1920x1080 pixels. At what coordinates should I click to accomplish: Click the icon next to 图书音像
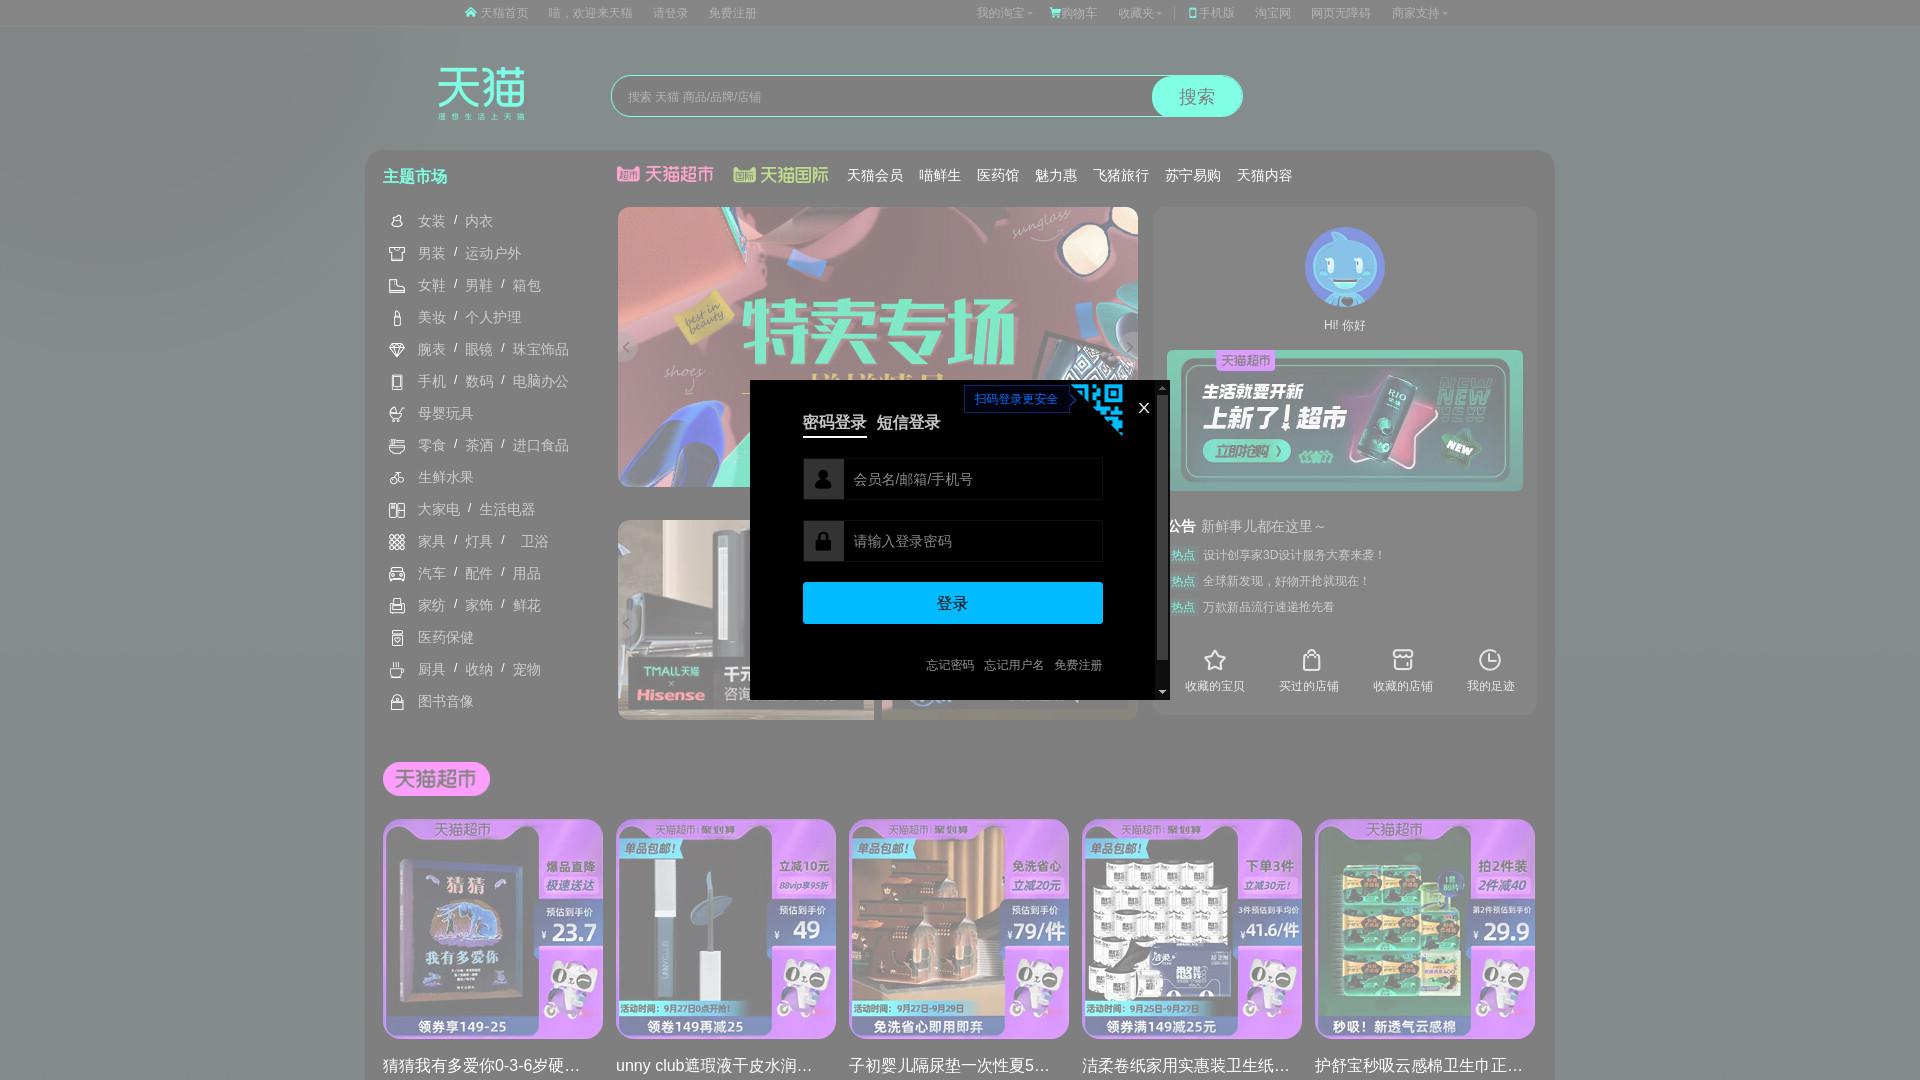[x=397, y=702]
